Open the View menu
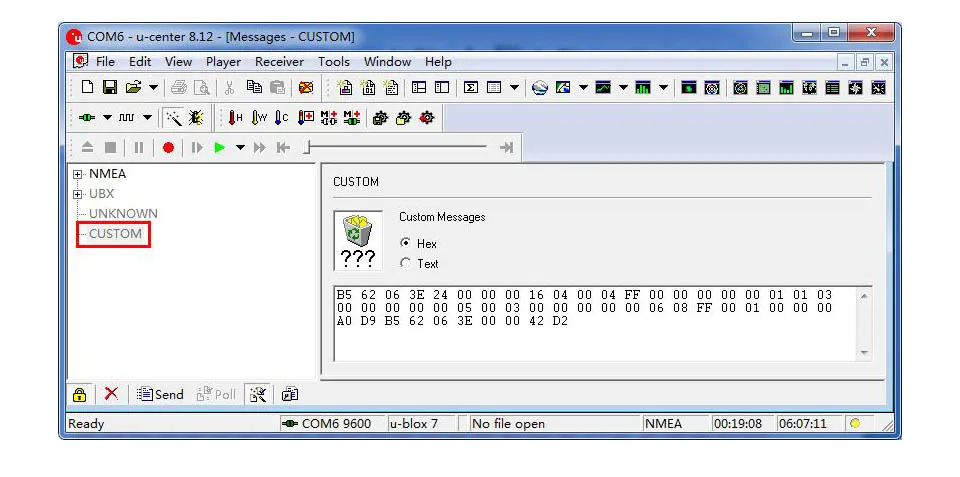960x477 pixels. pyautogui.click(x=178, y=62)
